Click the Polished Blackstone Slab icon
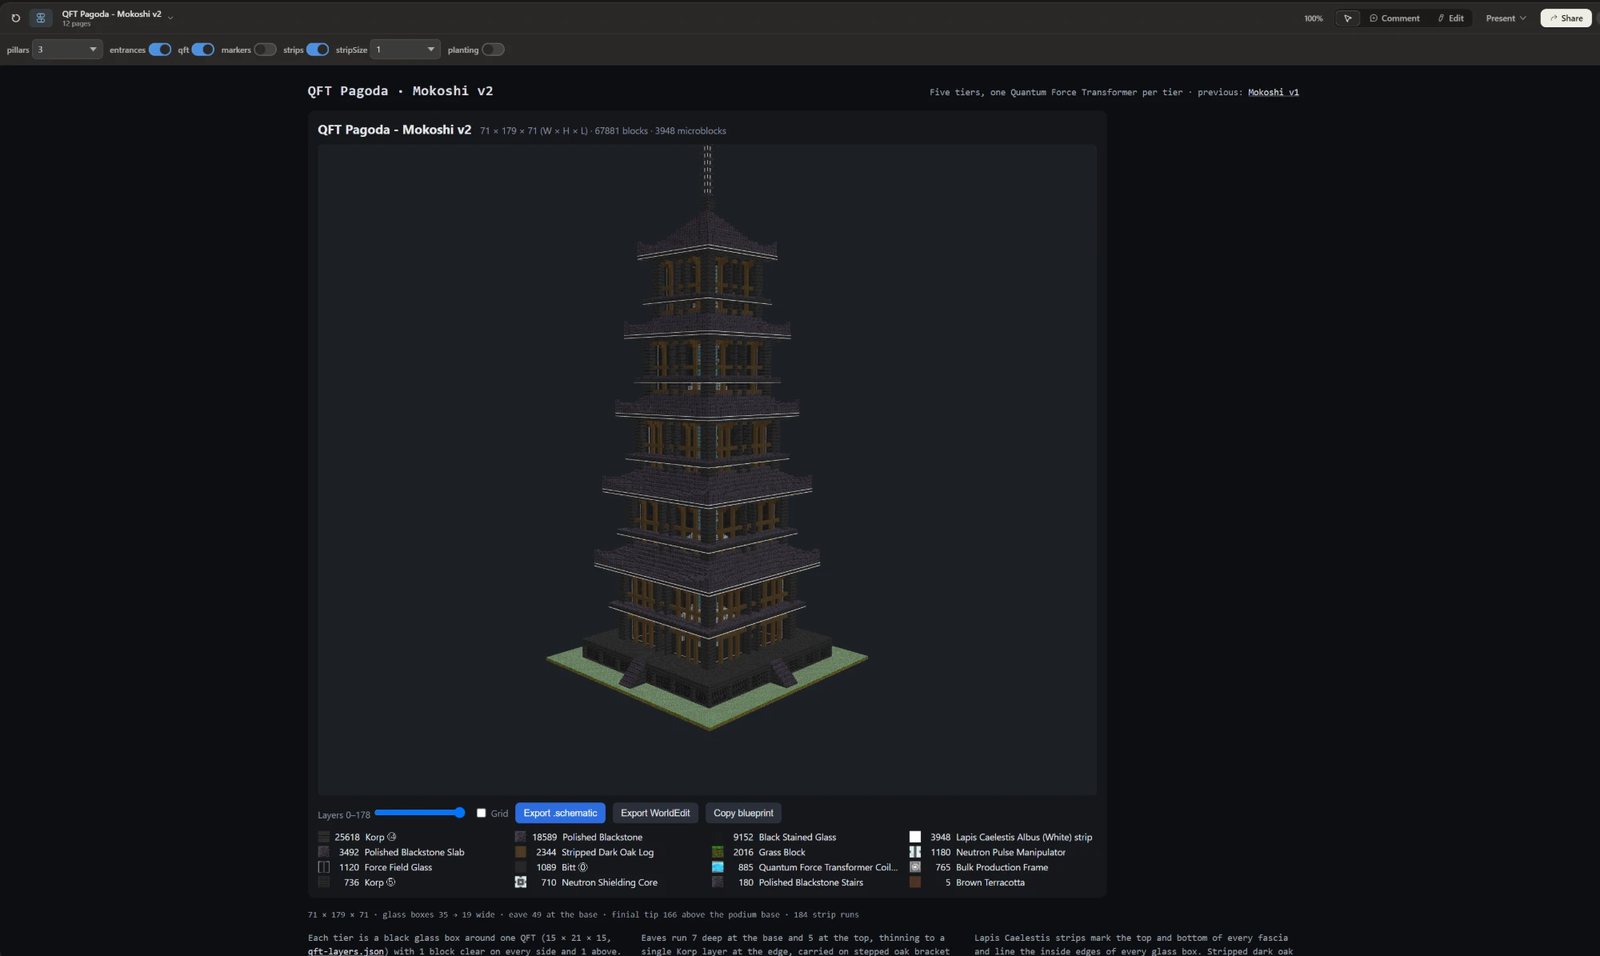The image size is (1600, 956). 324,852
